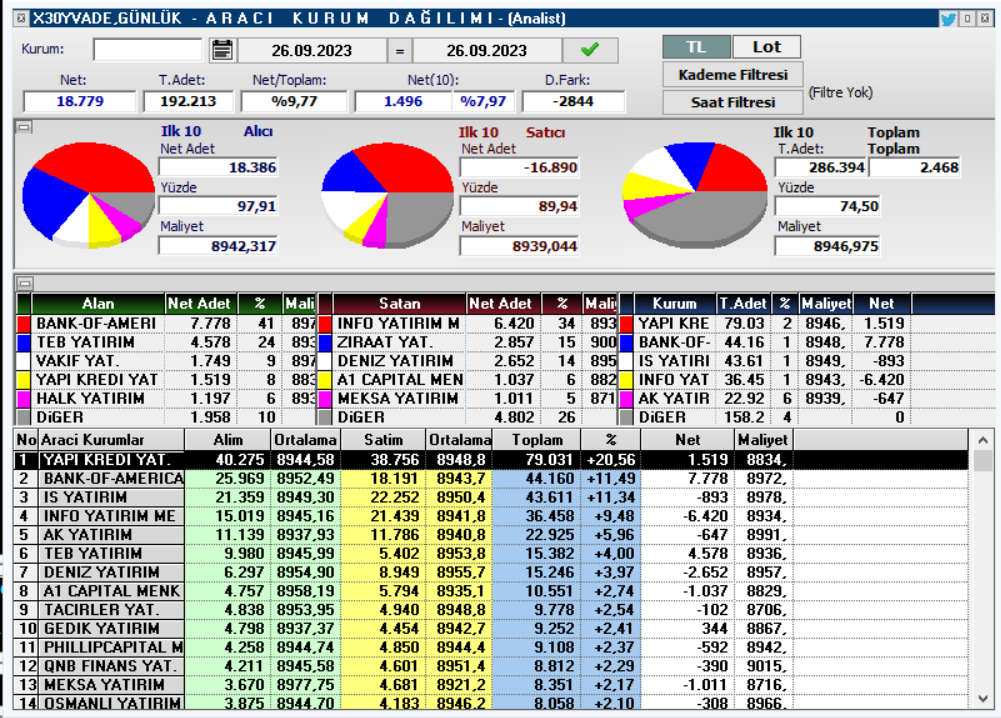The height and width of the screenshot is (718, 1001).
Task: Click the Ilk 10 Alıcı pie chart
Action: (88, 195)
